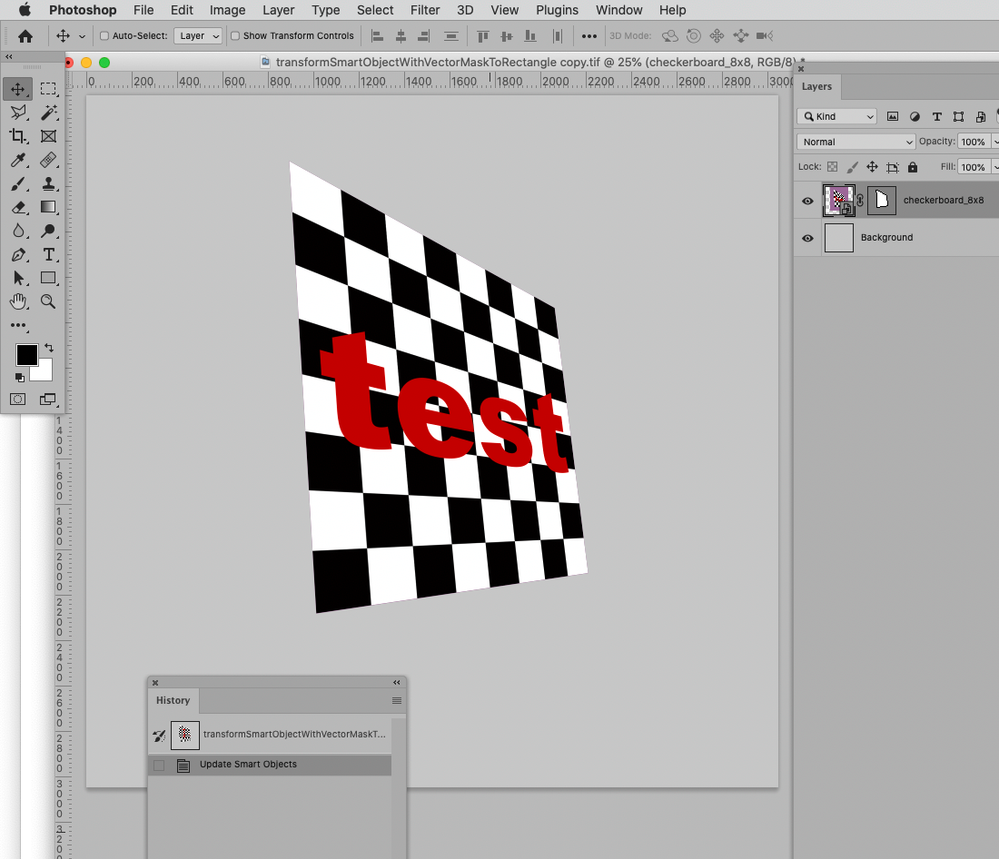Collapse History panel double arrow
Screen dimensions: 999x859
pyautogui.click(x=396, y=682)
